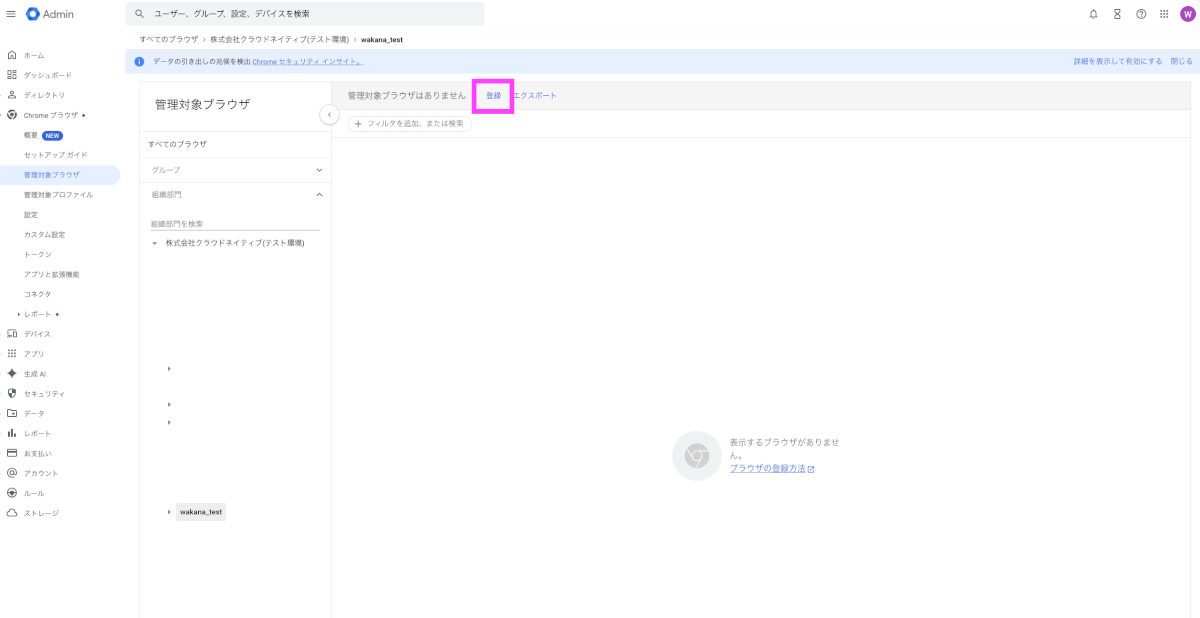
Task: Open 管理対象プロファイル
Action: [x=60, y=195]
